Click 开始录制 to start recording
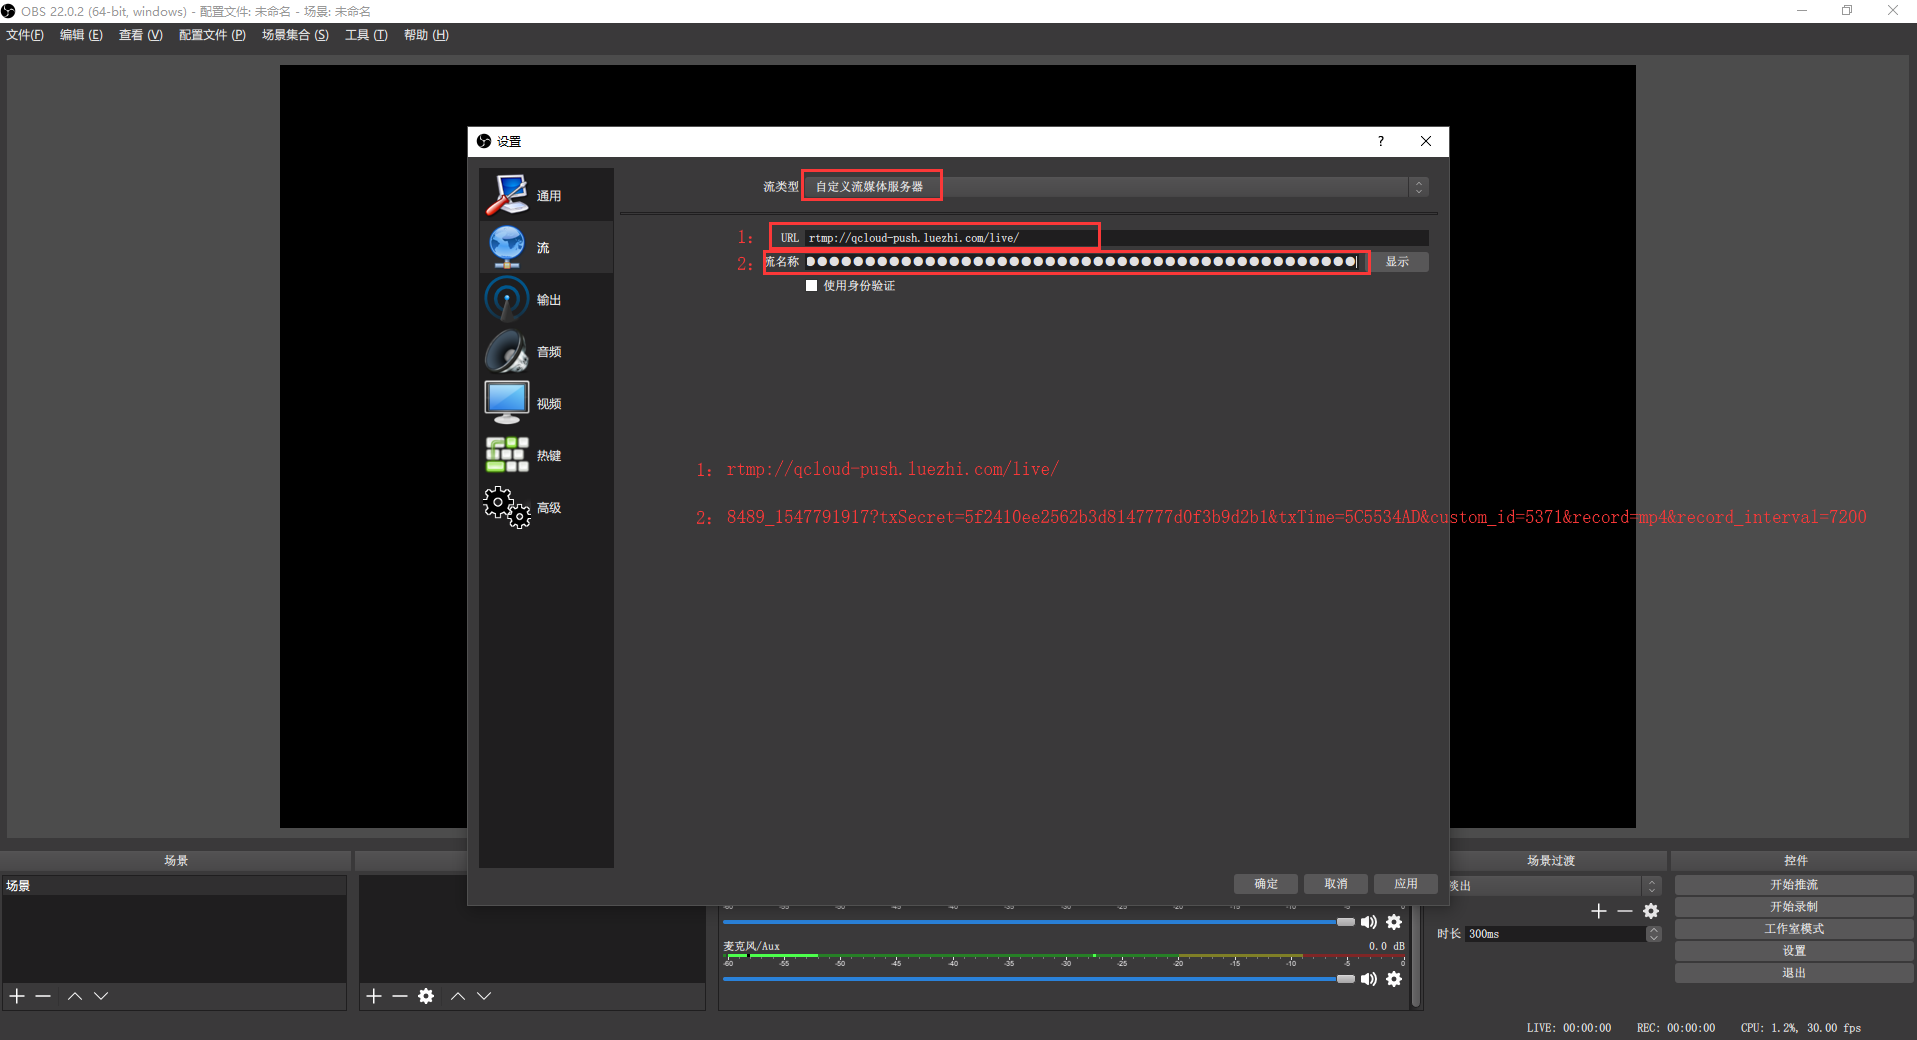Image resolution: width=1917 pixels, height=1040 pixels. (x=1794, y=907)
